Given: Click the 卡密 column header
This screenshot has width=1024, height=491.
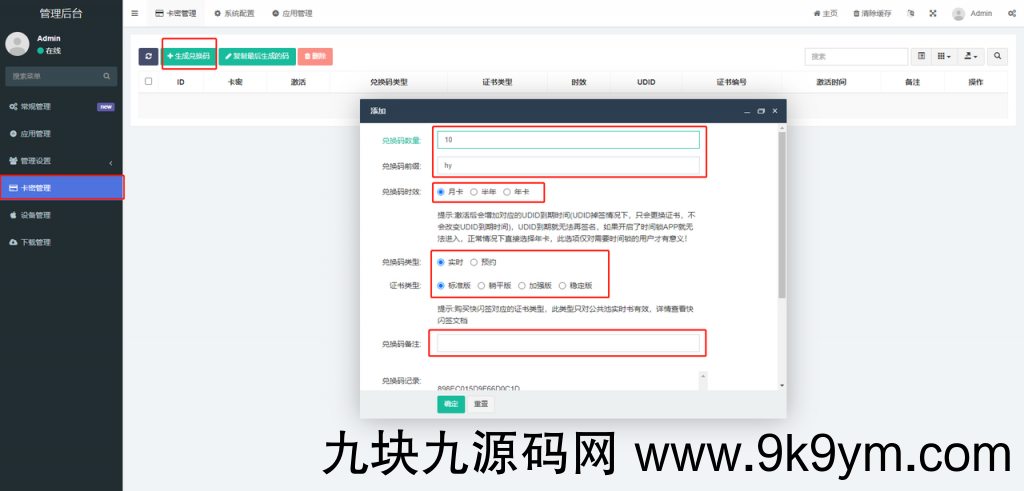Looking at the screenshot, I should [x=235, y=82].
